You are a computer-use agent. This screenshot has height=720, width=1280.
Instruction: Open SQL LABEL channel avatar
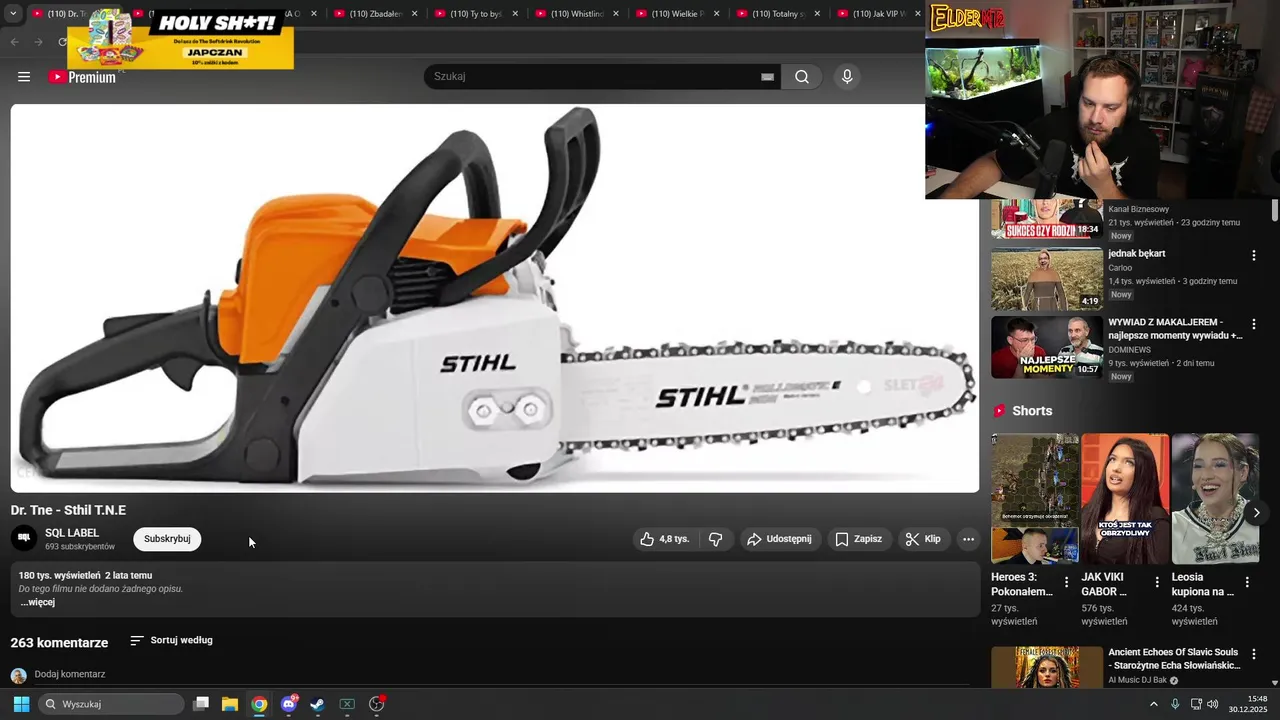(x=24, y=539)
